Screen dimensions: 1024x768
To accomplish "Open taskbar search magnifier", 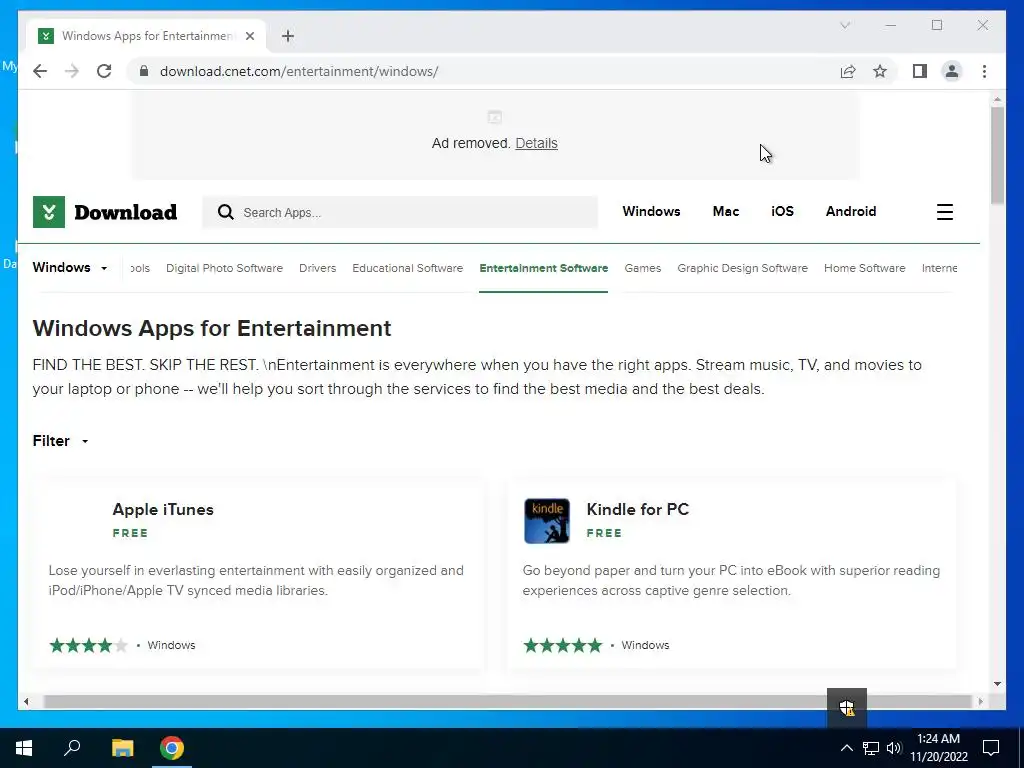I will click(72, 748).
